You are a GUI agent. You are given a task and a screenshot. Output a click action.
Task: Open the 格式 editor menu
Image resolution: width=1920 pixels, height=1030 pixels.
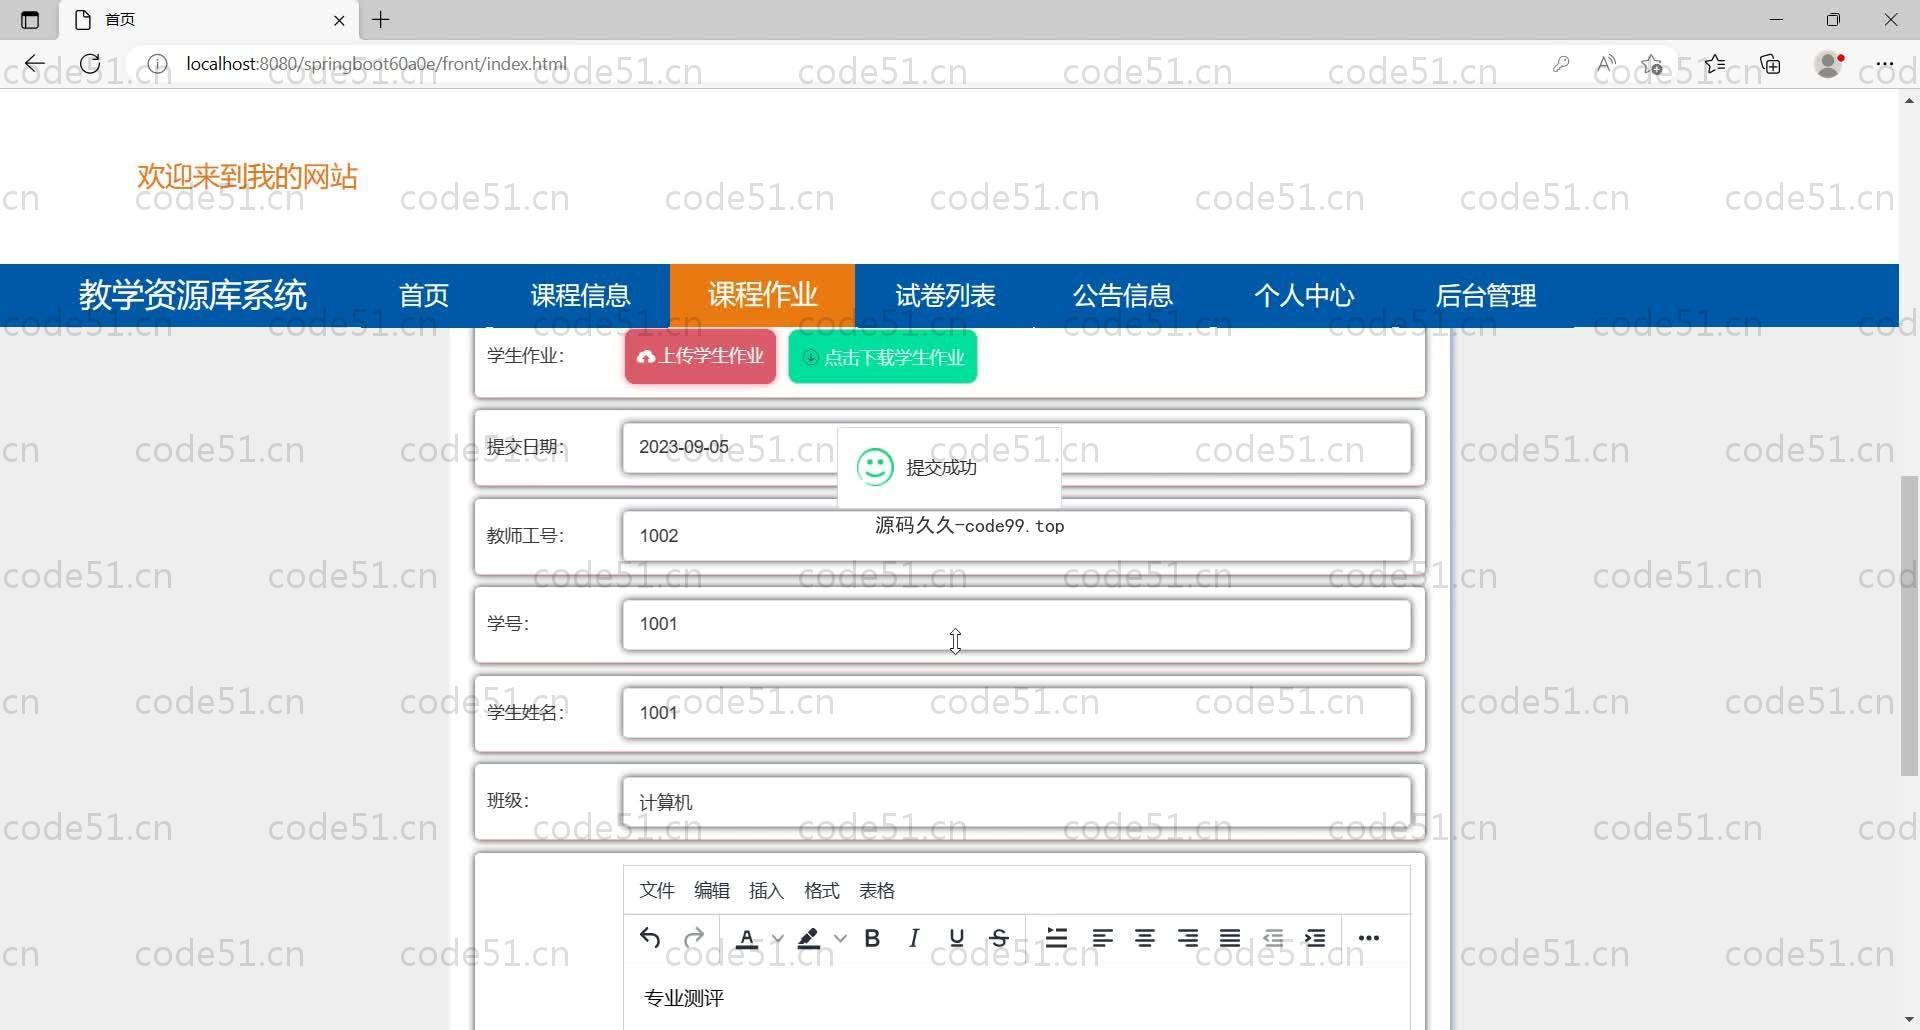pos(821,890)
